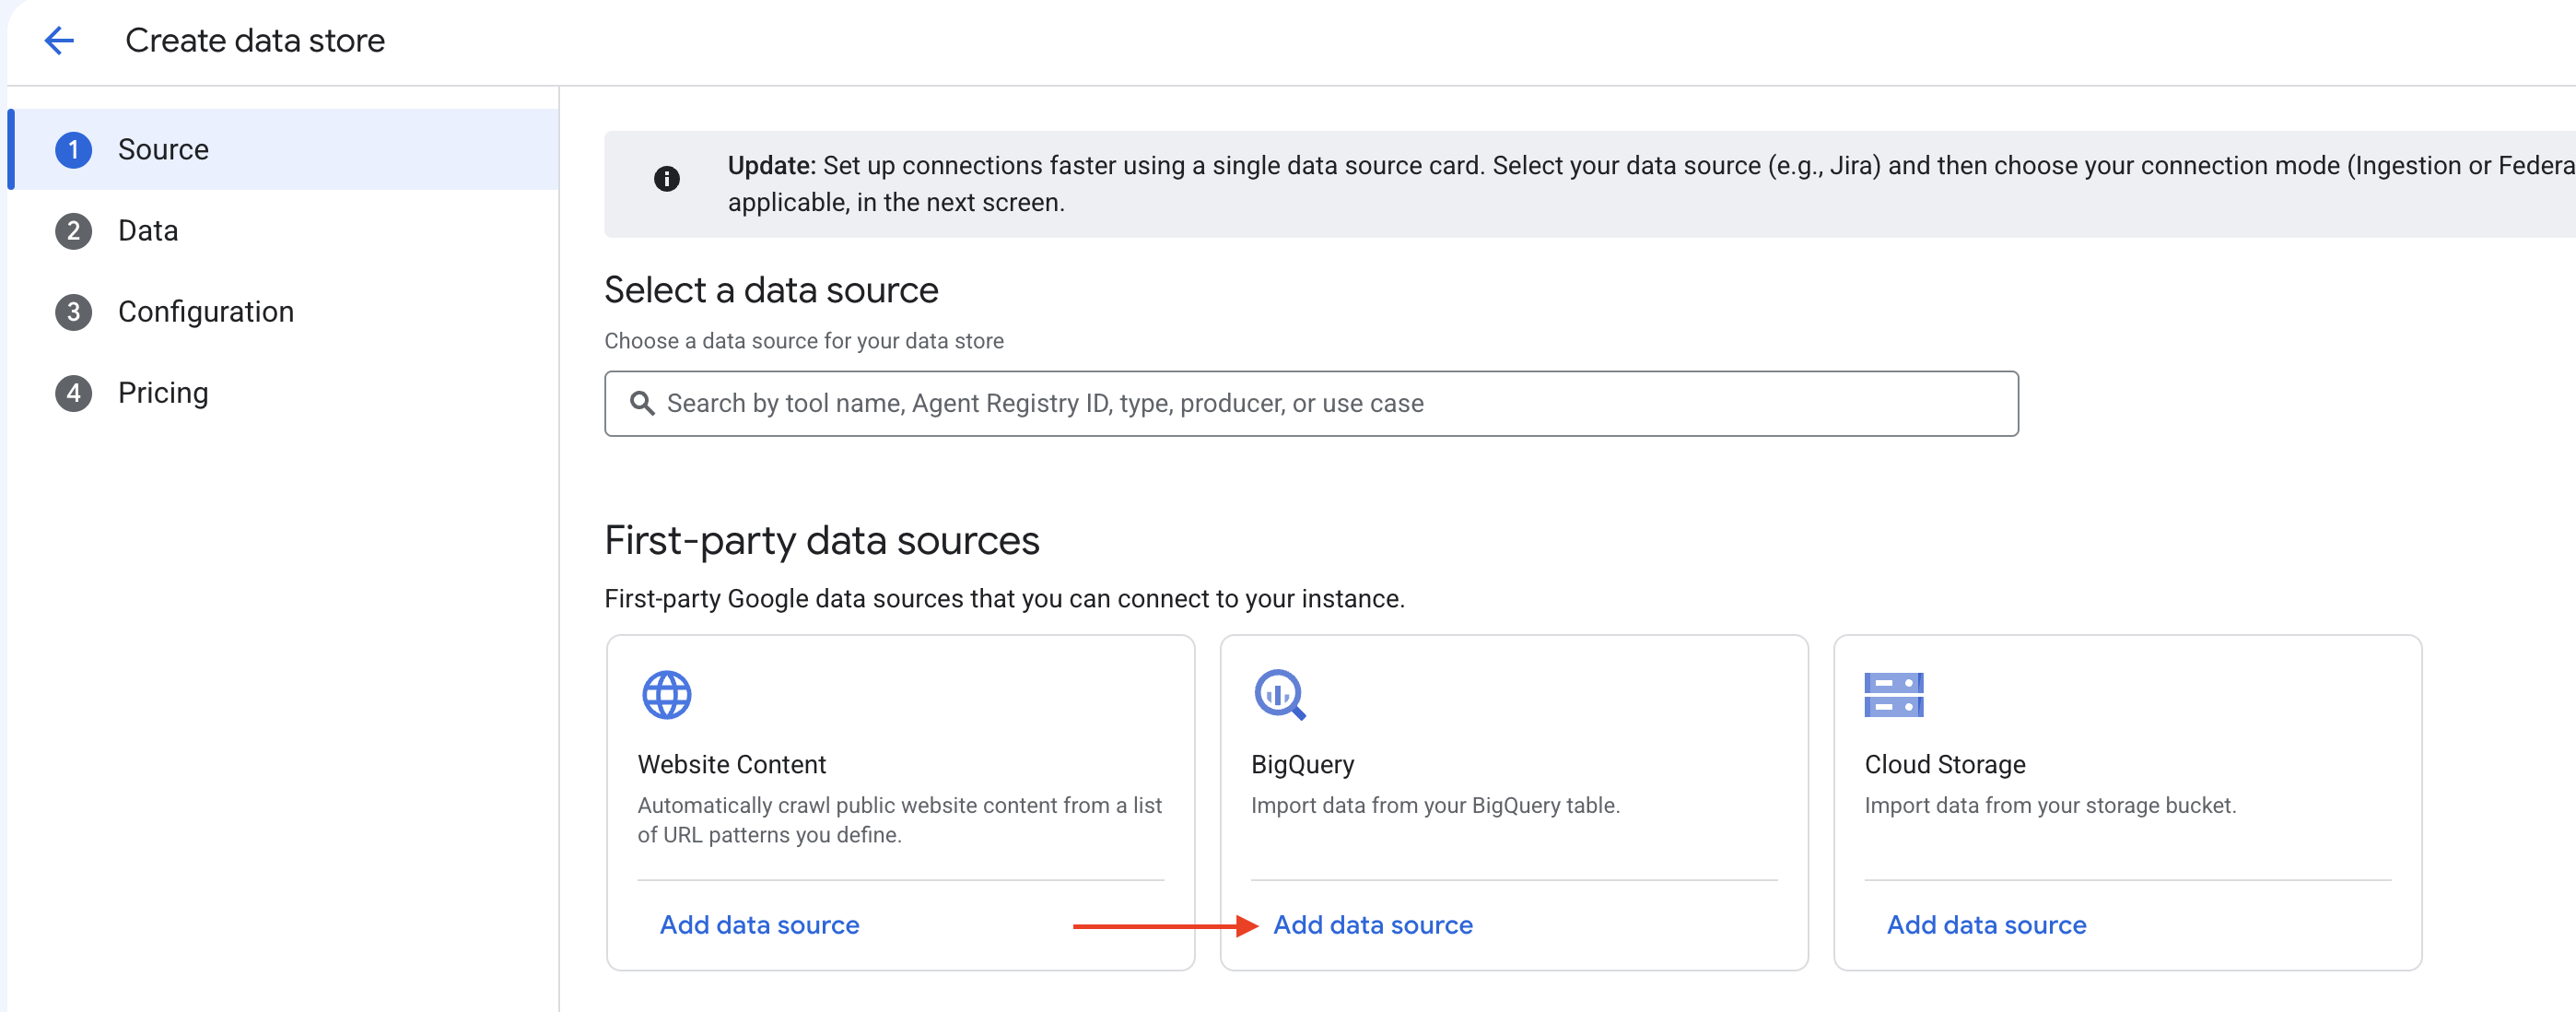Click 'Import data from your BigQuery table.' text
Image resolution: width=2576 pixels, height=1012 pixels.
coord(1435,806)
